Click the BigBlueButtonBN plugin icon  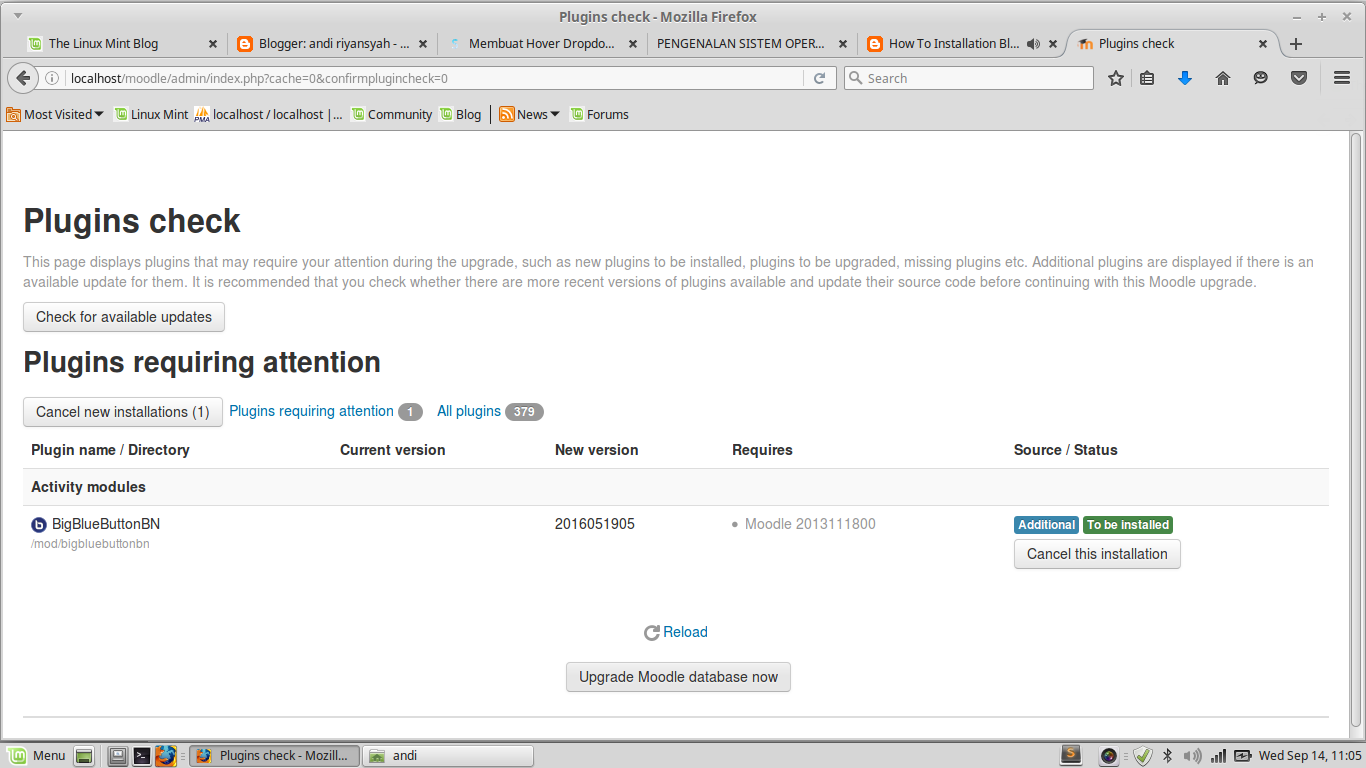(39, 525)
